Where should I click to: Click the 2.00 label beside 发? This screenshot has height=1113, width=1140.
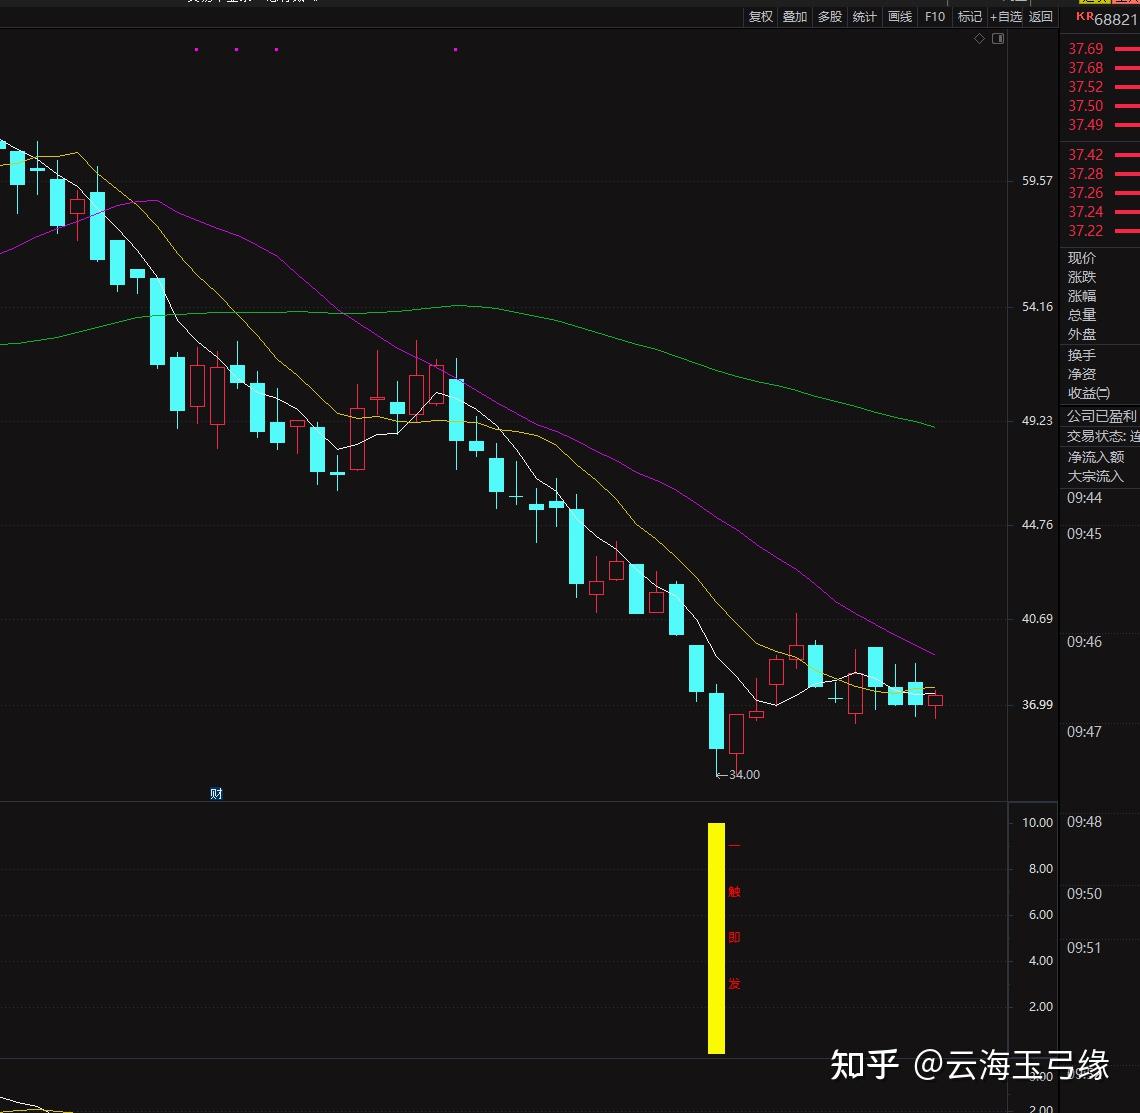coord(1040,1006)
